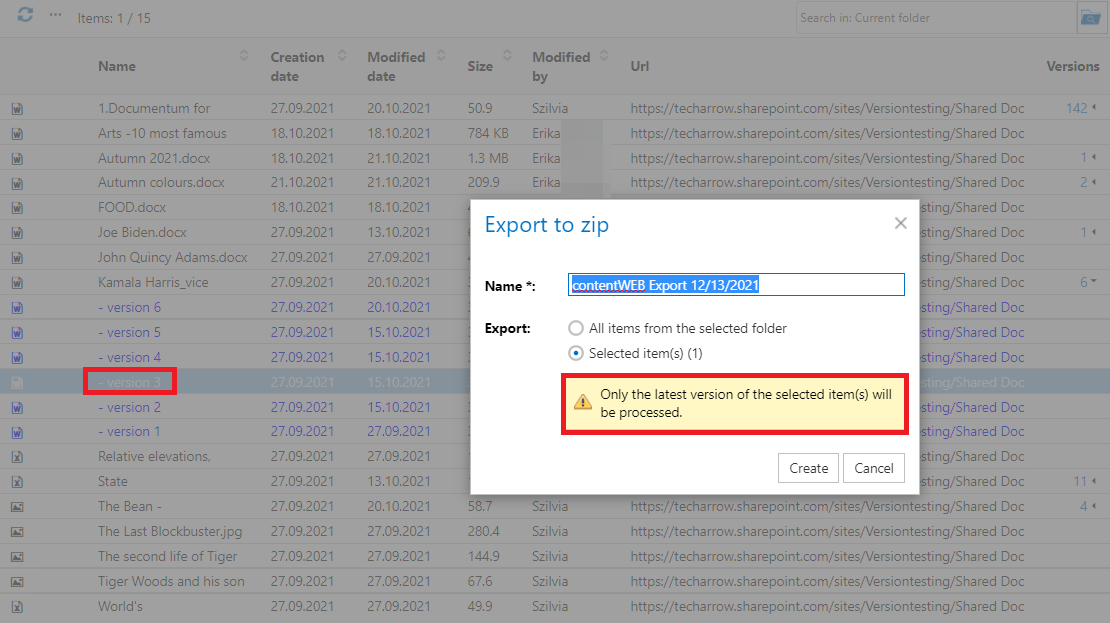Click the Create button
Viewport: 1110px width, 623px height.
(808, 468)
